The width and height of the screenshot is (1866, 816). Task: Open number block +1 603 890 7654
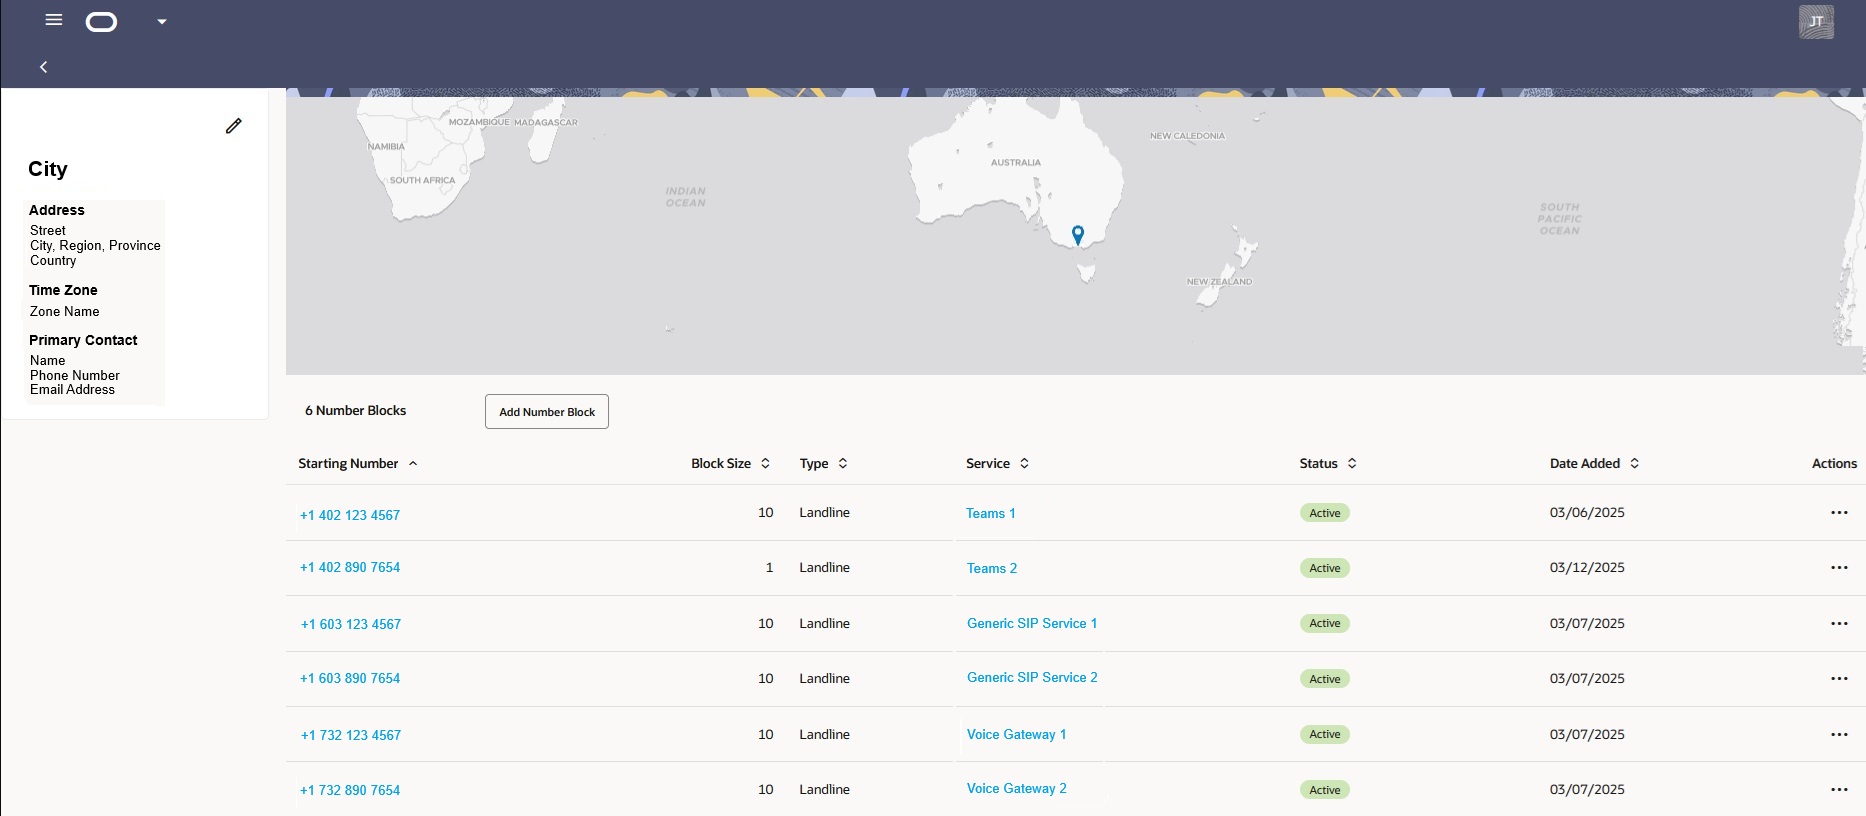coord(350,679)
